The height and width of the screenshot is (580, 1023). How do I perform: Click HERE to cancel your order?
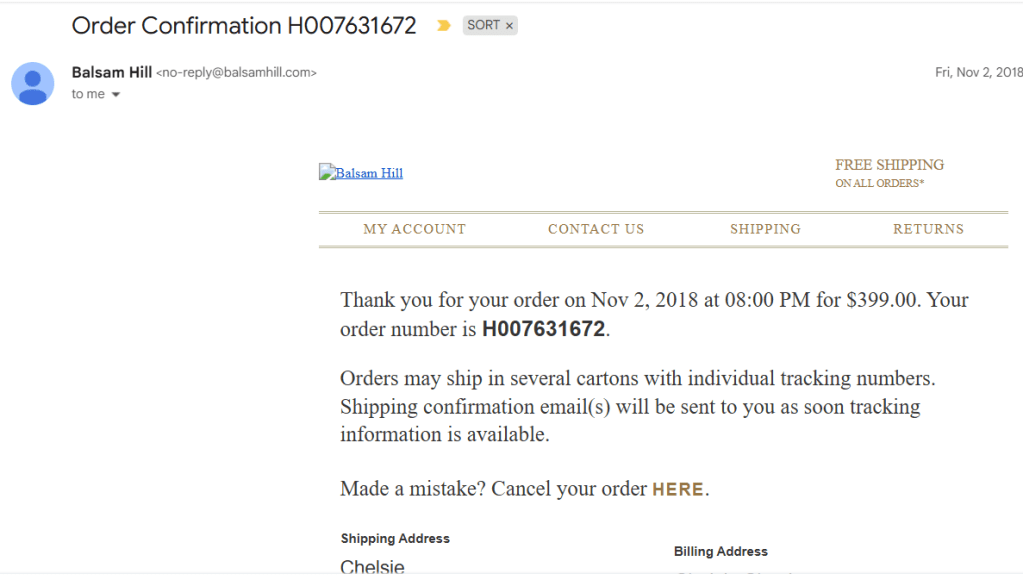(x=678, y=490)
